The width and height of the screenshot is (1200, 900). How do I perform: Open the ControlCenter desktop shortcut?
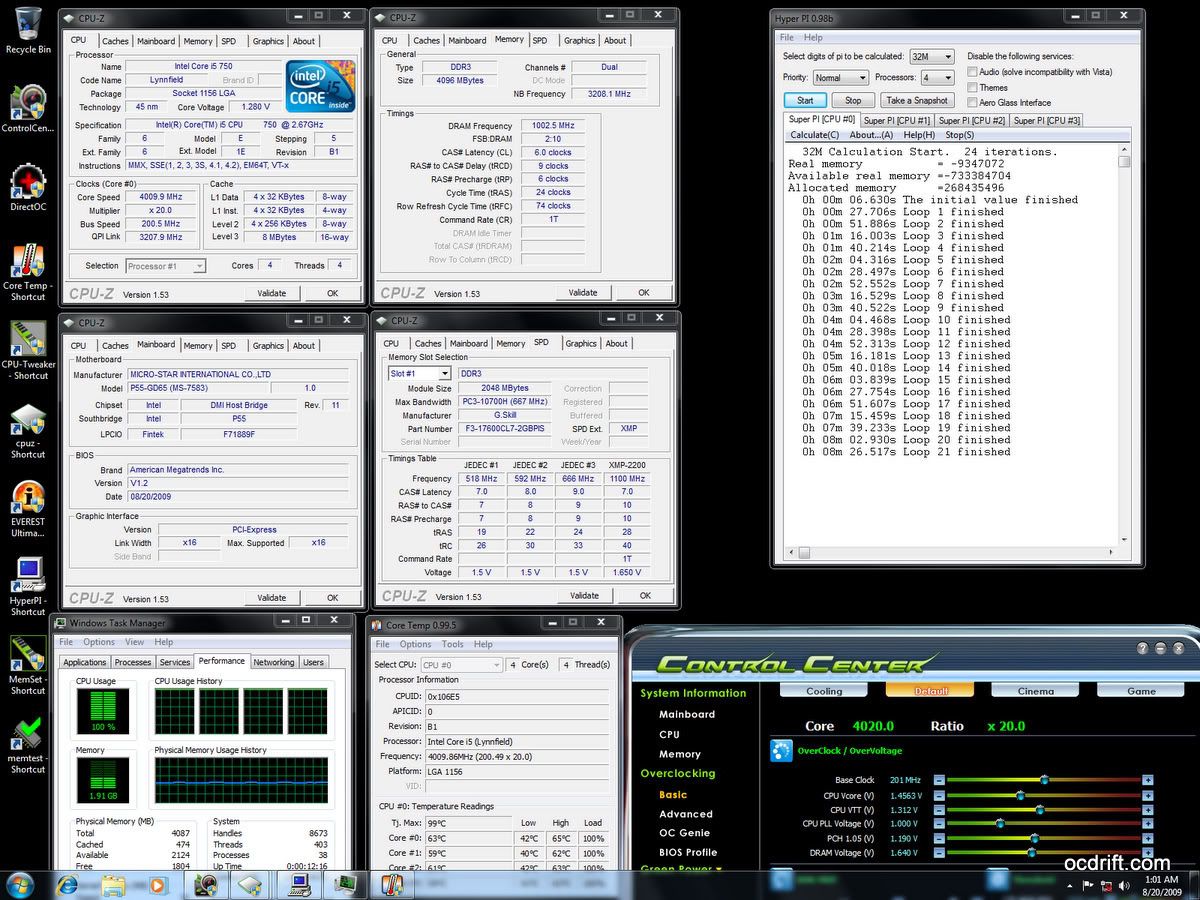point(28,104)
